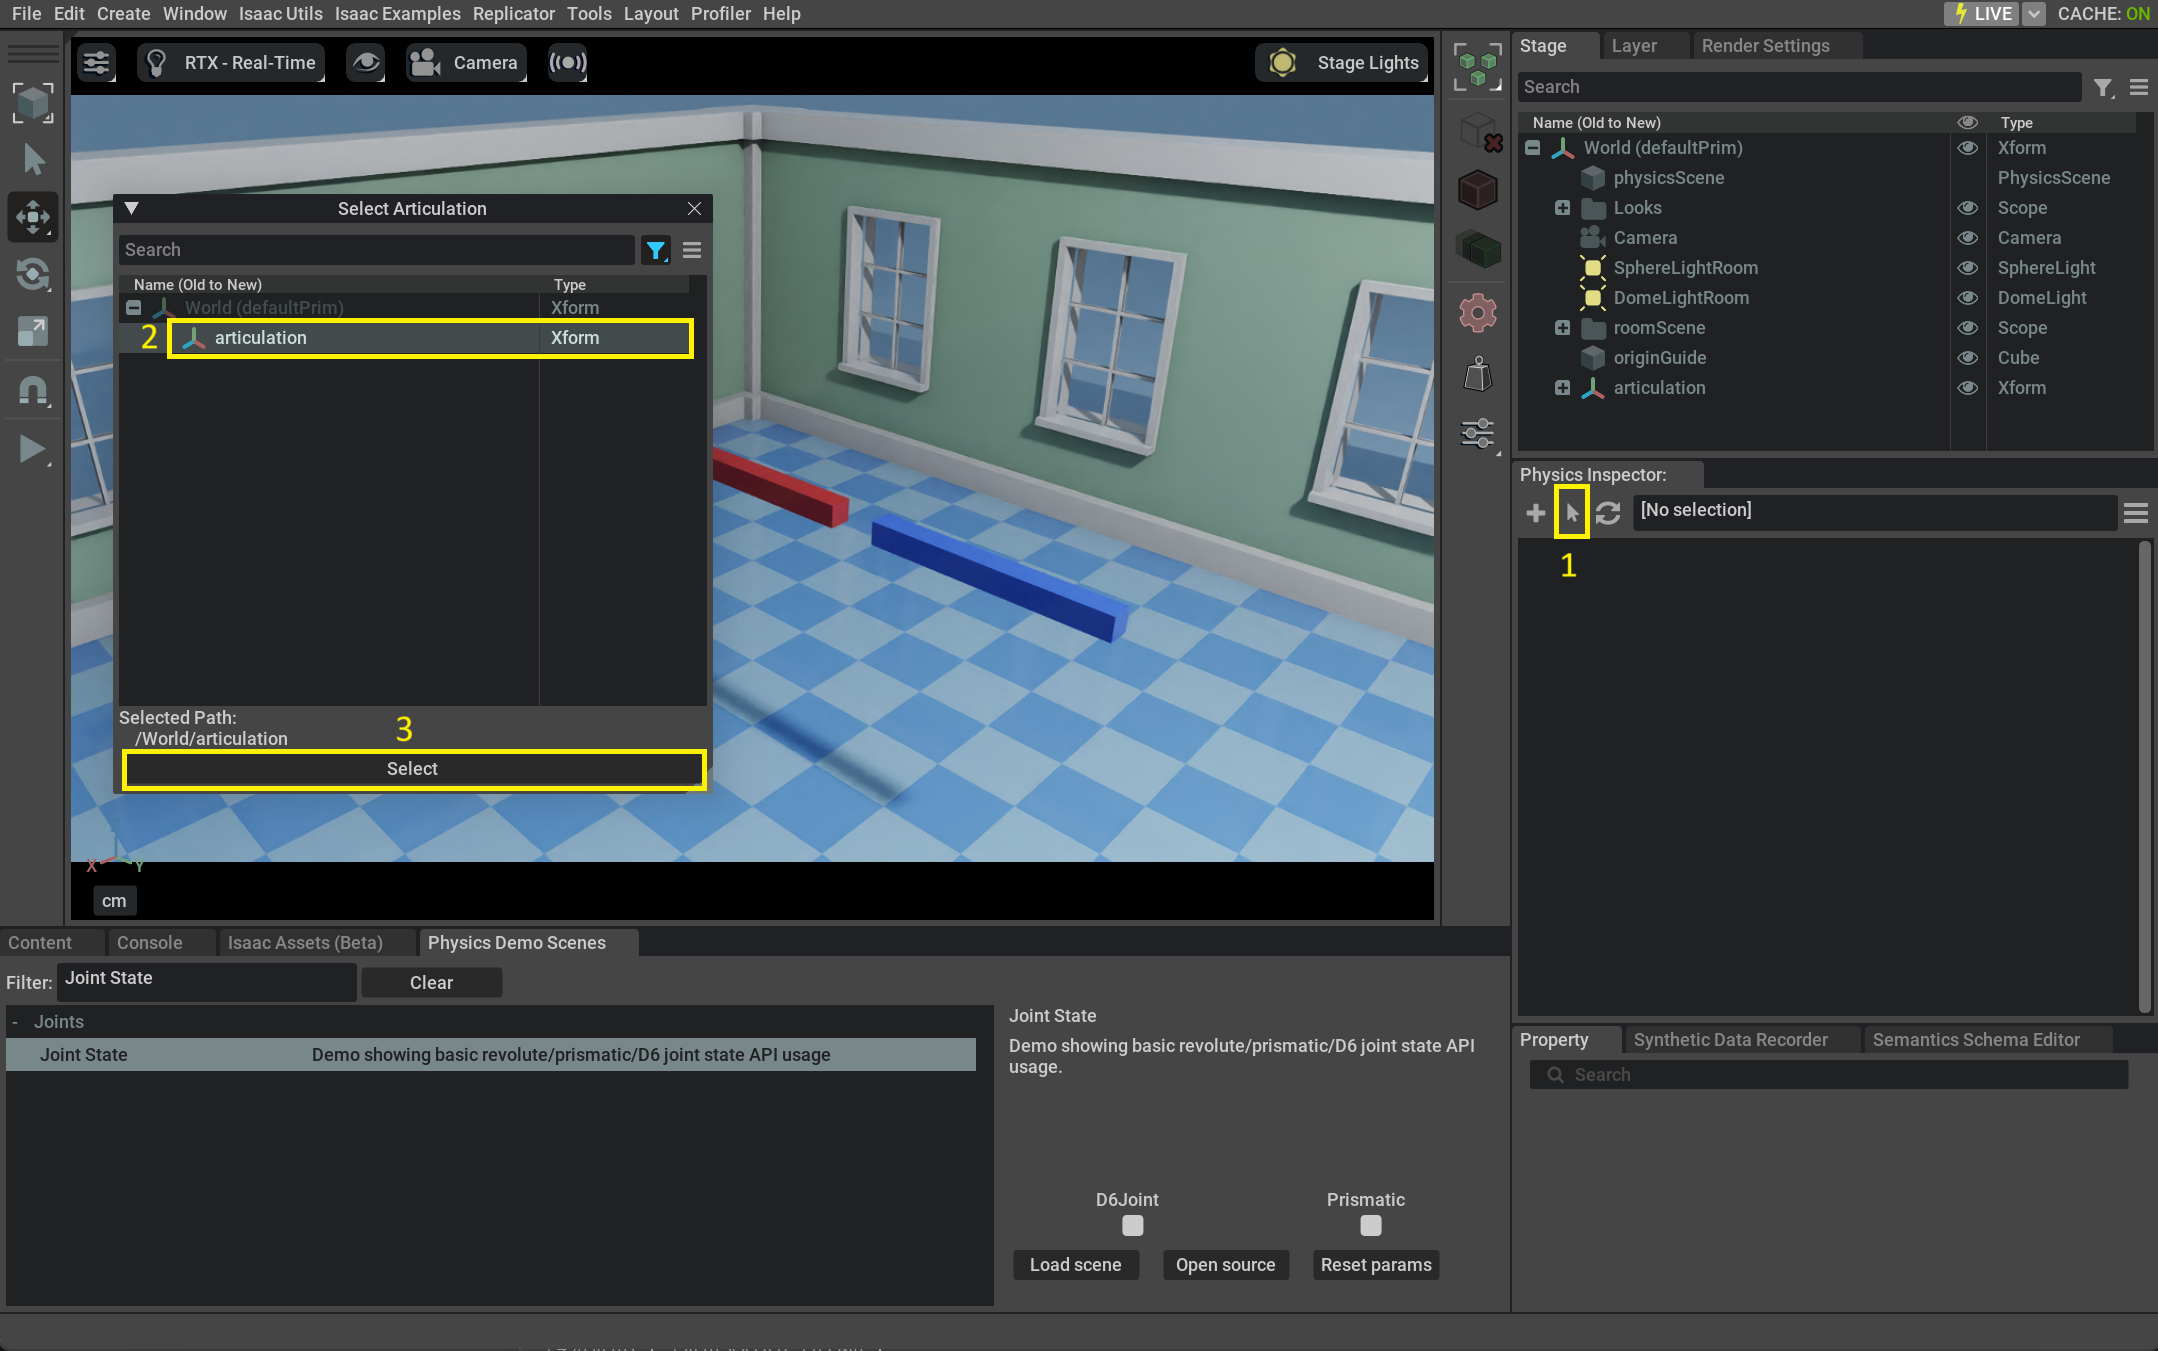
Task: Switch to the Render Settings tab
Action: click(1765, 46)
